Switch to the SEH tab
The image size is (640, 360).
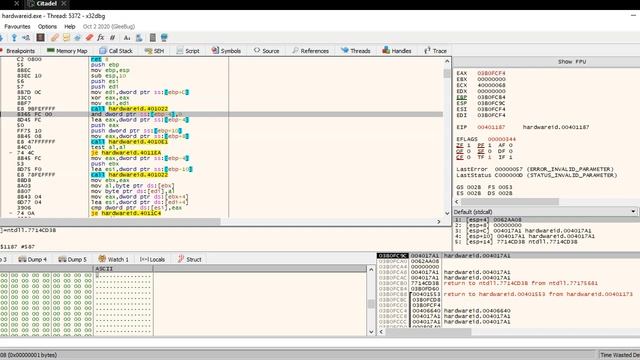(154, 51)
